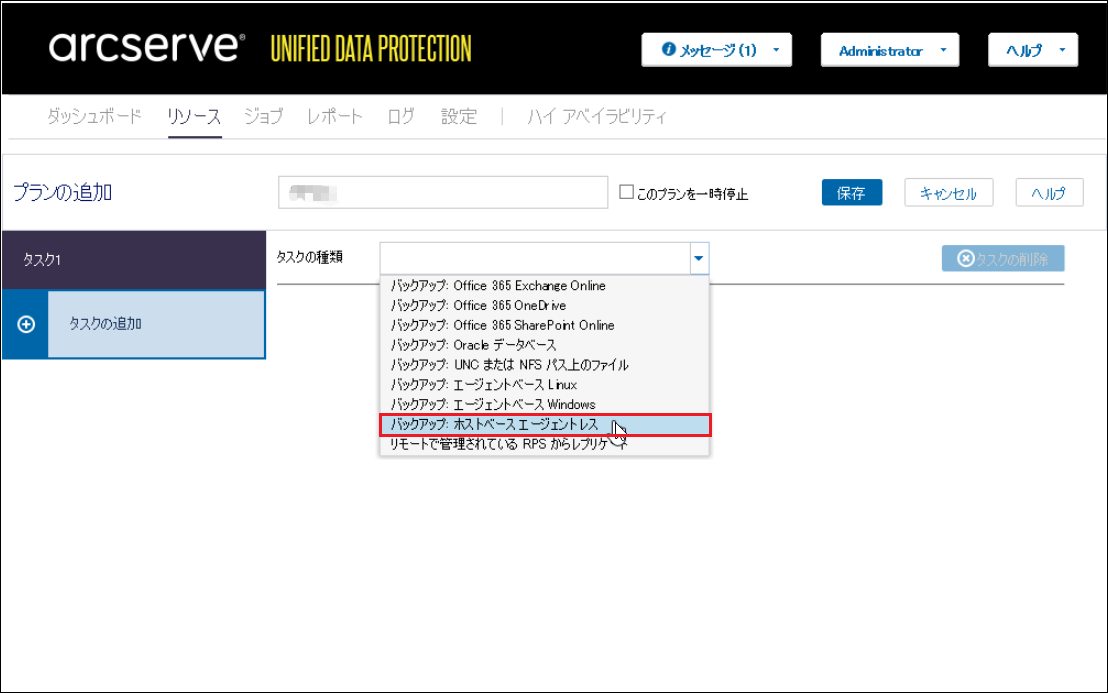Toggle このプランを一時停止 checkbox
The height and width of the screenshot is (693, 1108).
click(x=626, y=191)
